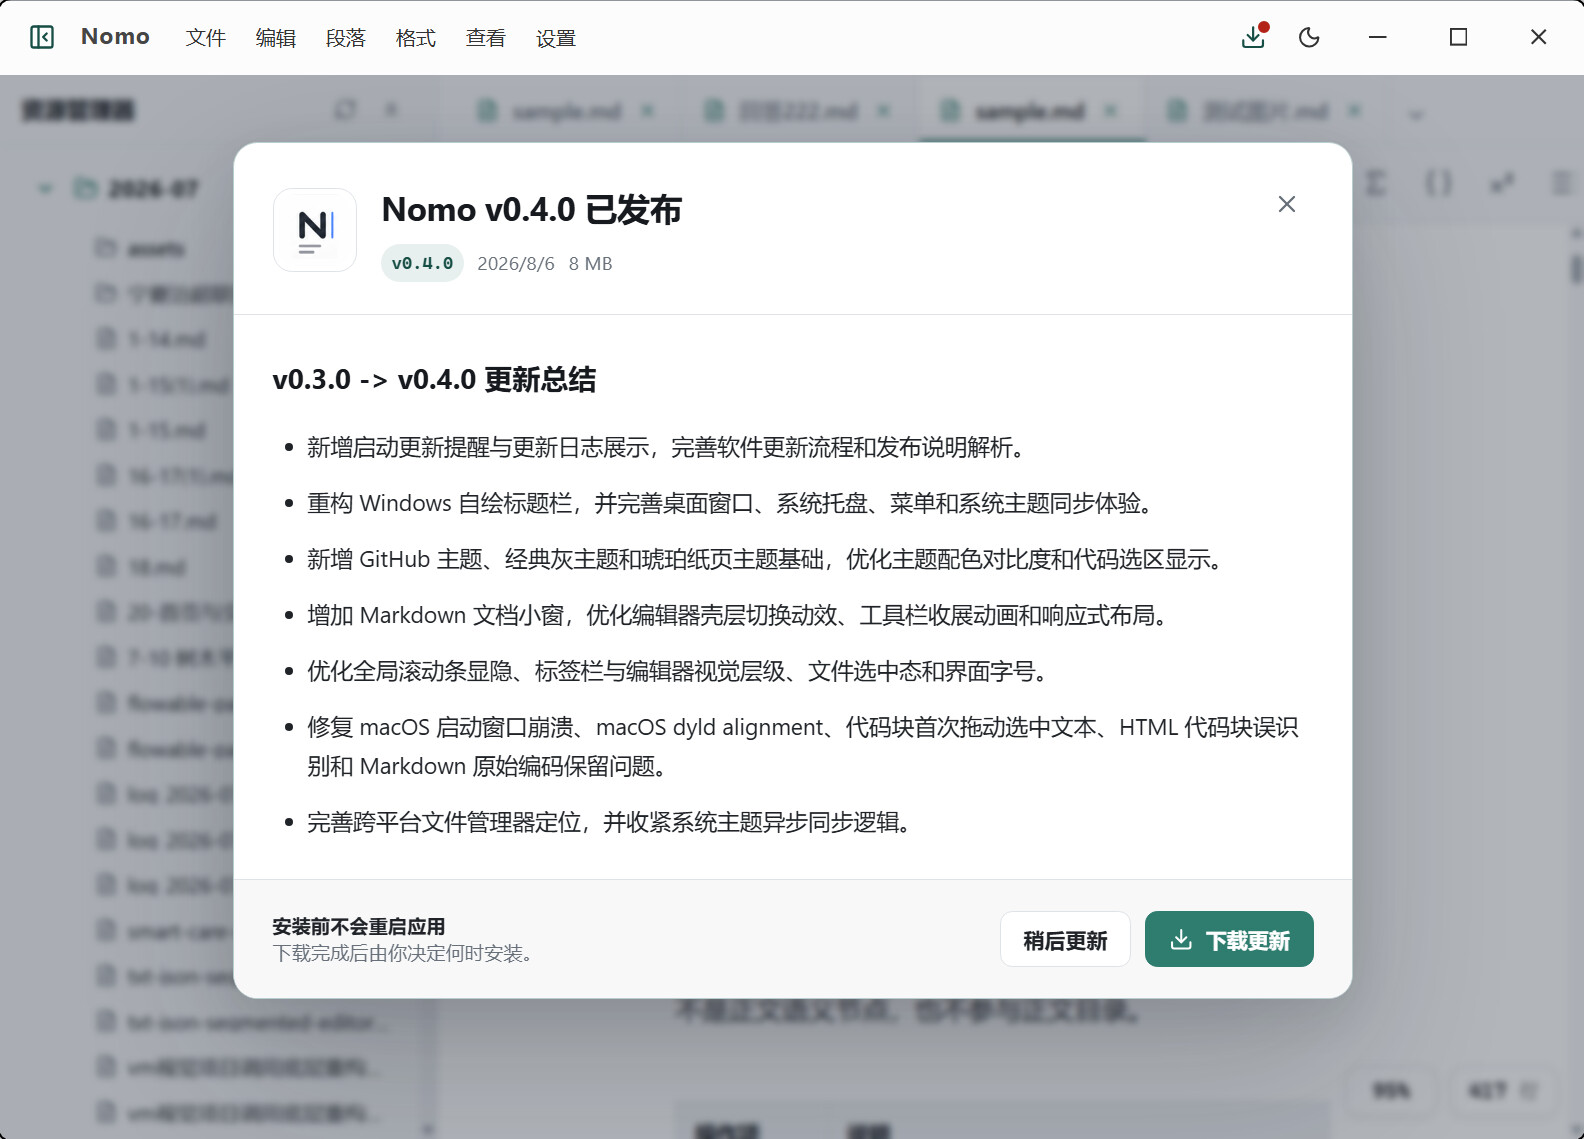Viewport: 1584px width, 1139px height.
Task: Choose 稍后更新 to postpone the update
Action: click(x=1065, y=939)
